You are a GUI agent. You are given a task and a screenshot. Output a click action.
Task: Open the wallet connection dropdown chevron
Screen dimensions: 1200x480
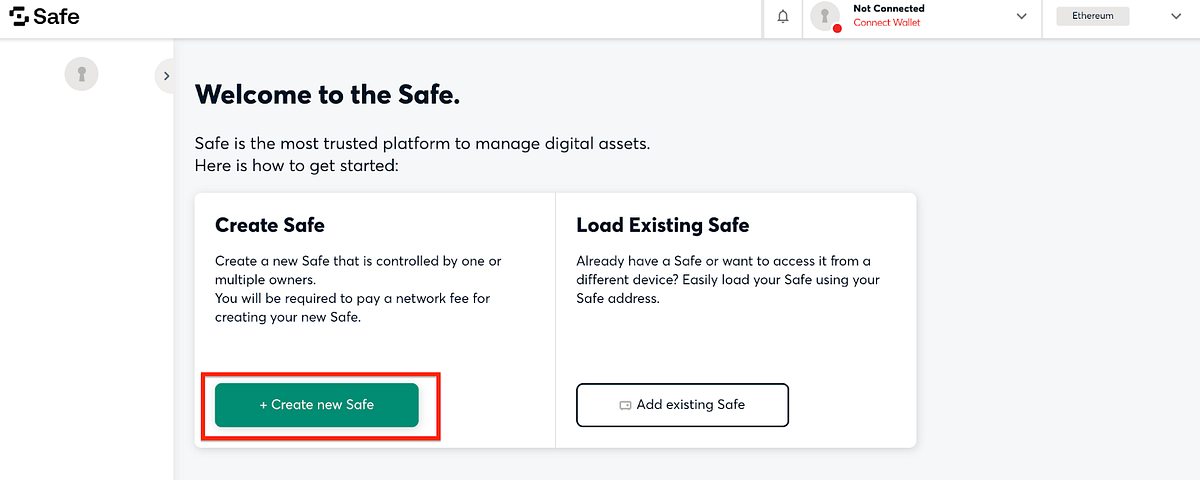click(x=1021, y=16)
